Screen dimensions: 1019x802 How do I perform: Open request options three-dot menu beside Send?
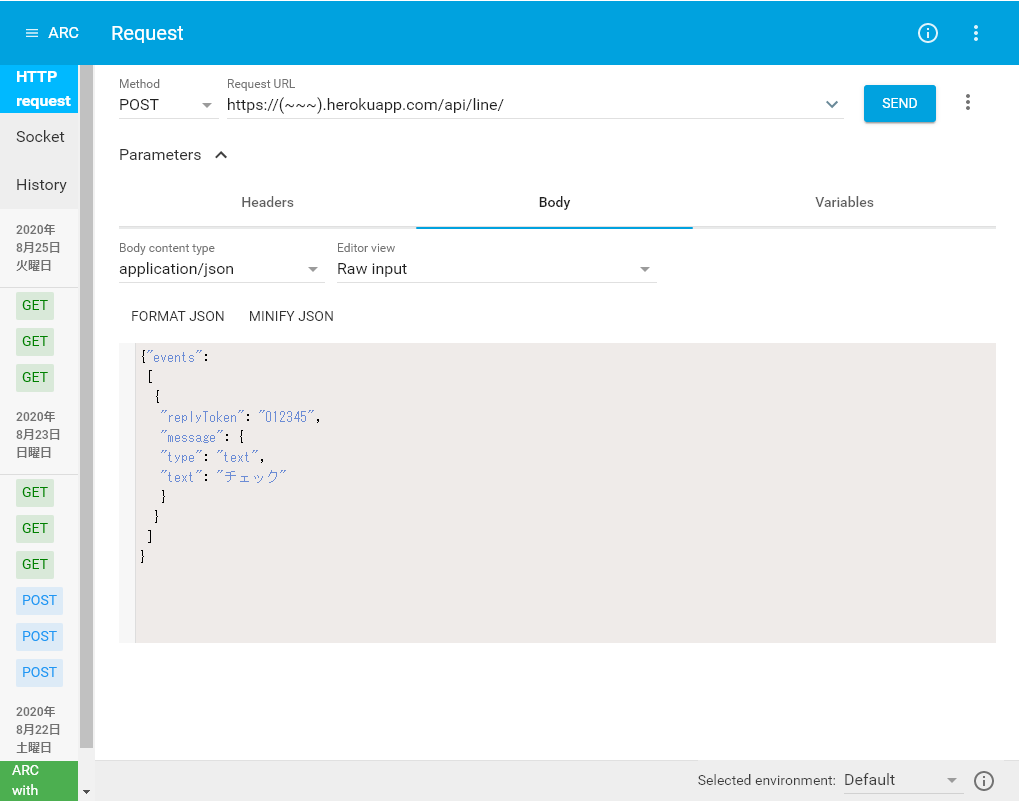click(967, 103)
